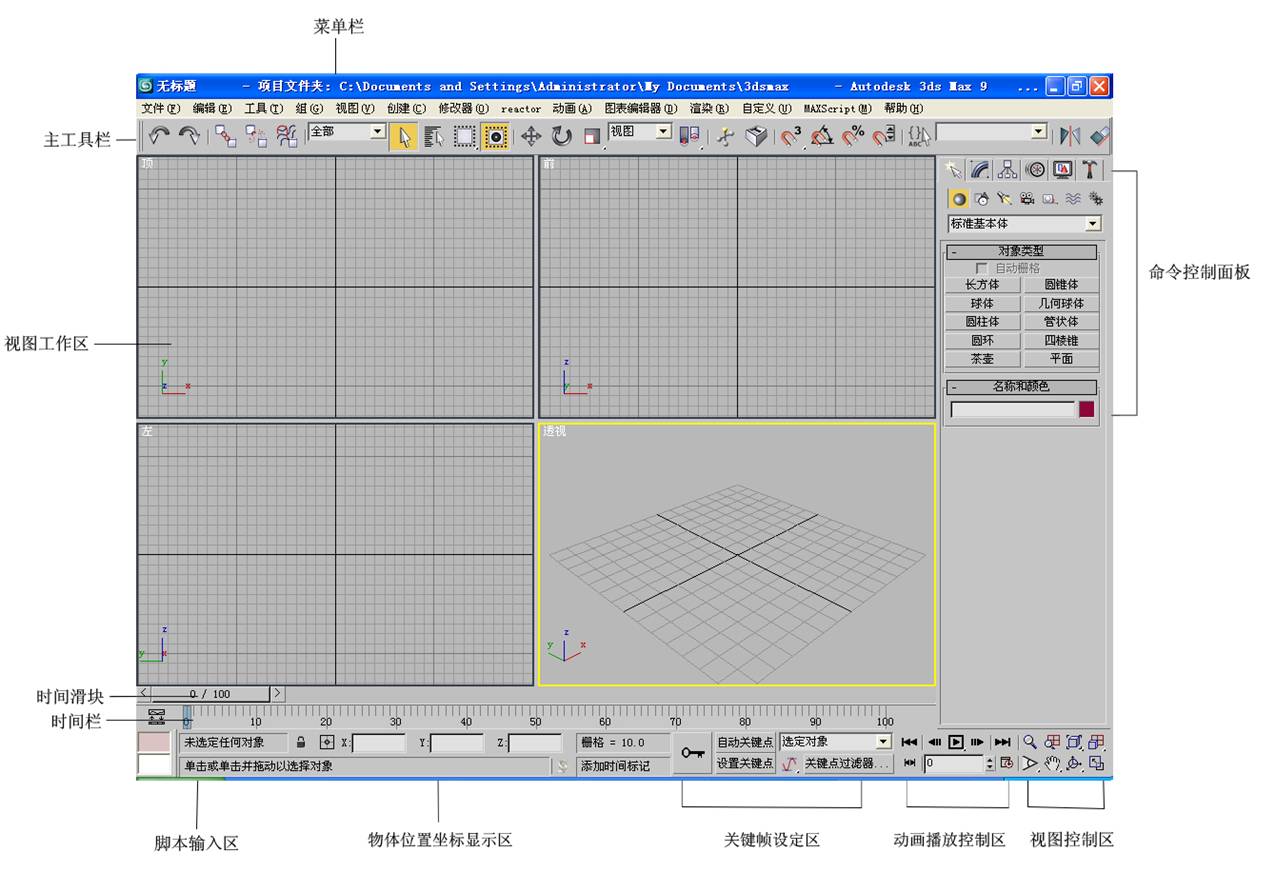1276x873 pixels.
Task: Toggle Window/Crossing selection mode
Action: point(495,137)
